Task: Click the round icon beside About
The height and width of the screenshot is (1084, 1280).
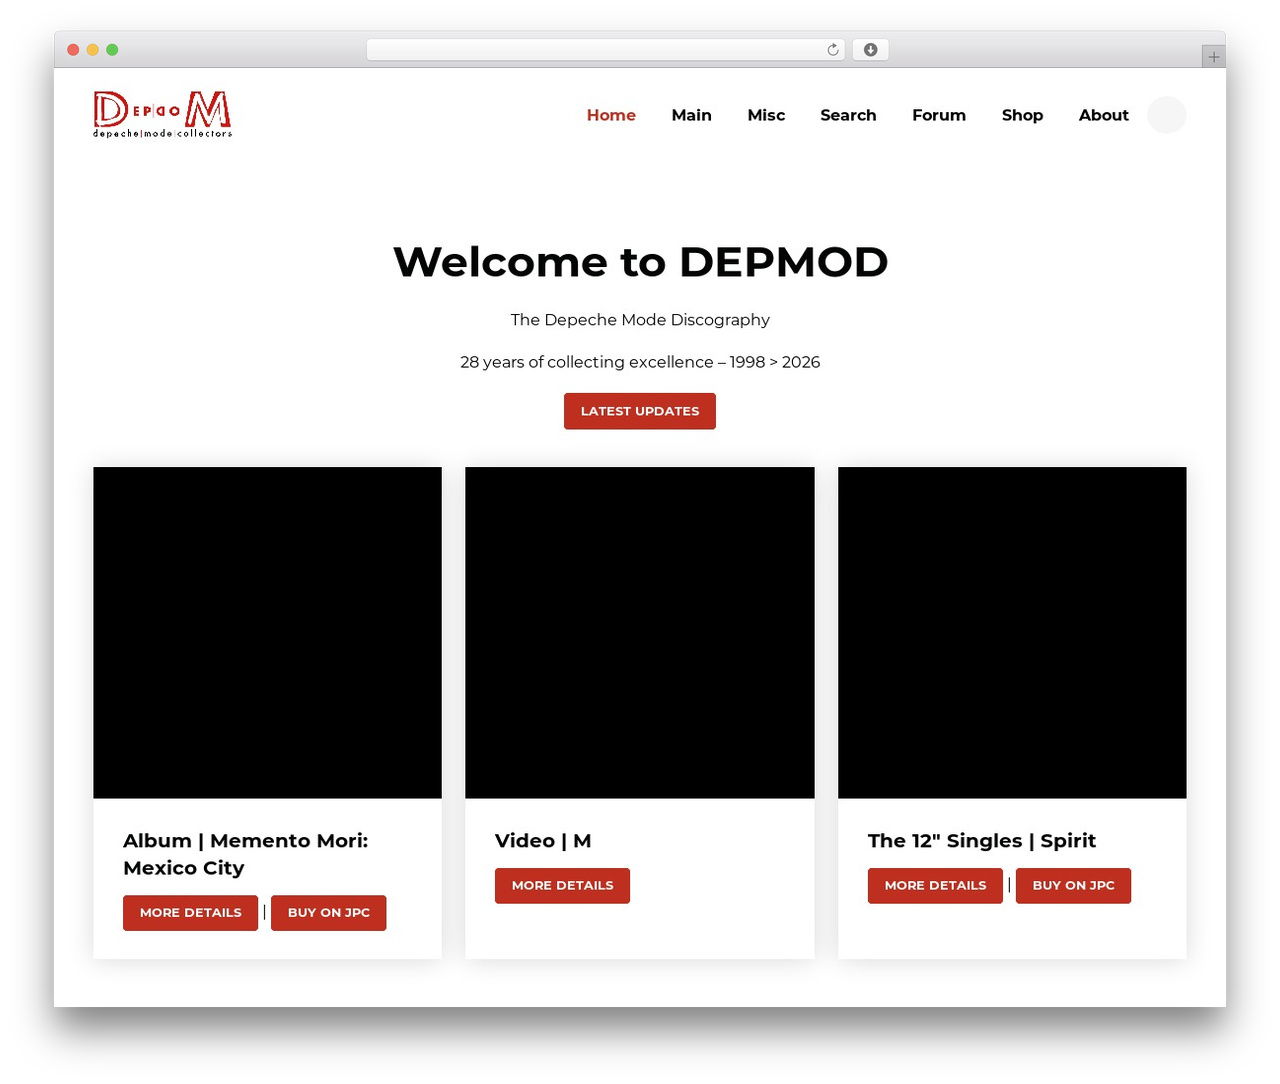Action: pyautogui.click(x=1166, y=115)
